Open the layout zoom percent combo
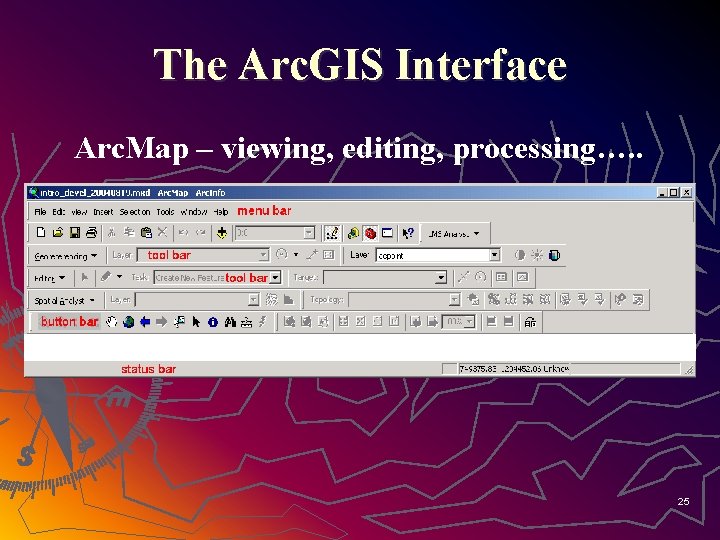This screenshot has width=720, height=540. (x=458, y=322)
